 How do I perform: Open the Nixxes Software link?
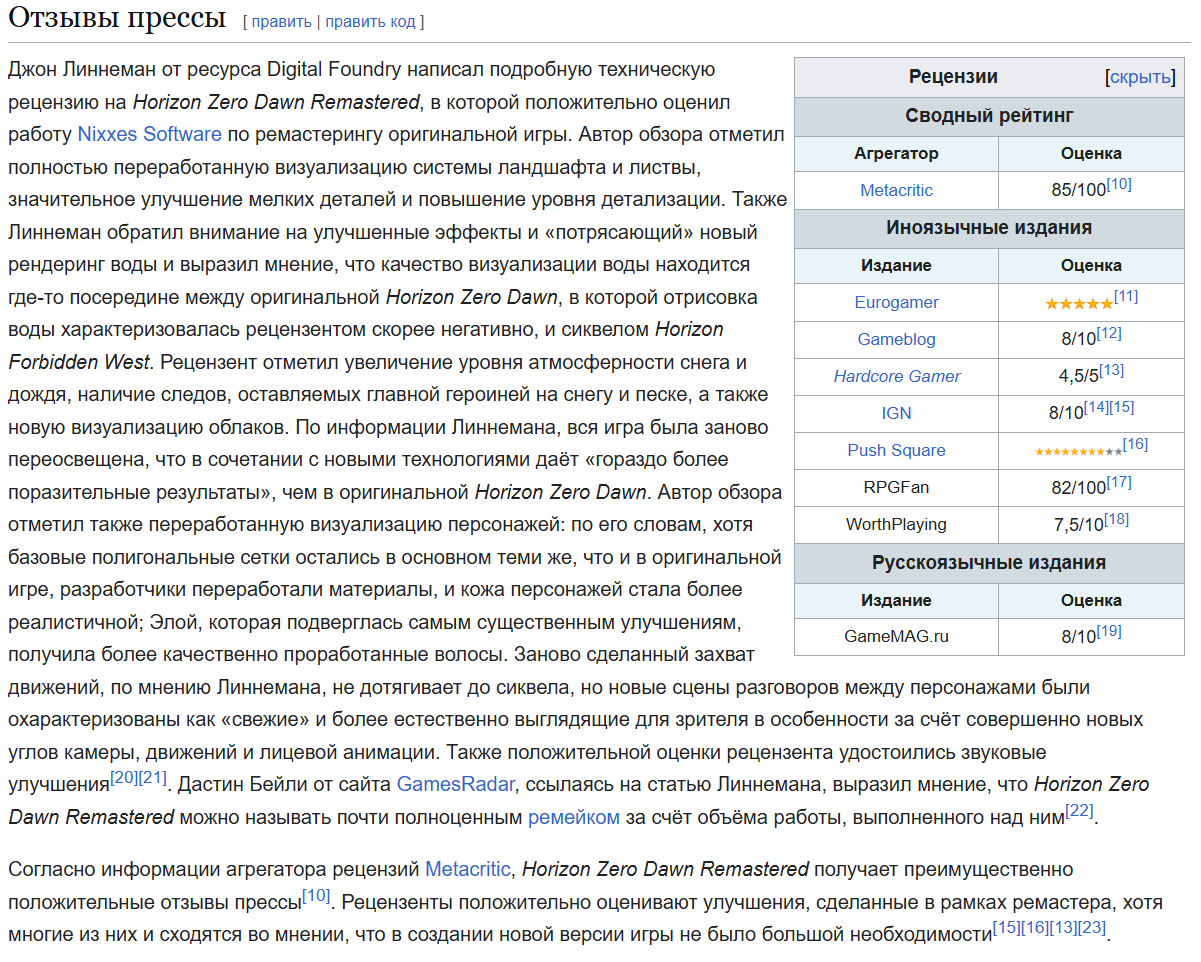pyautogui.click(x=149, y=134)
